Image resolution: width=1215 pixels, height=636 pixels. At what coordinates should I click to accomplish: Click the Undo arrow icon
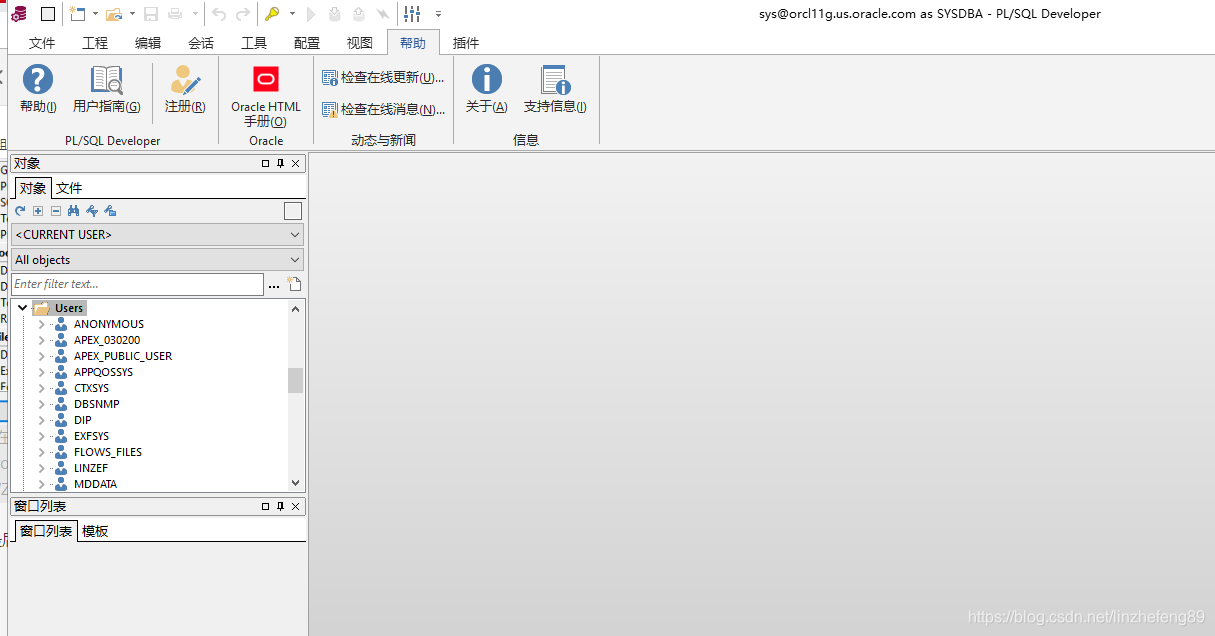(219, 14)
